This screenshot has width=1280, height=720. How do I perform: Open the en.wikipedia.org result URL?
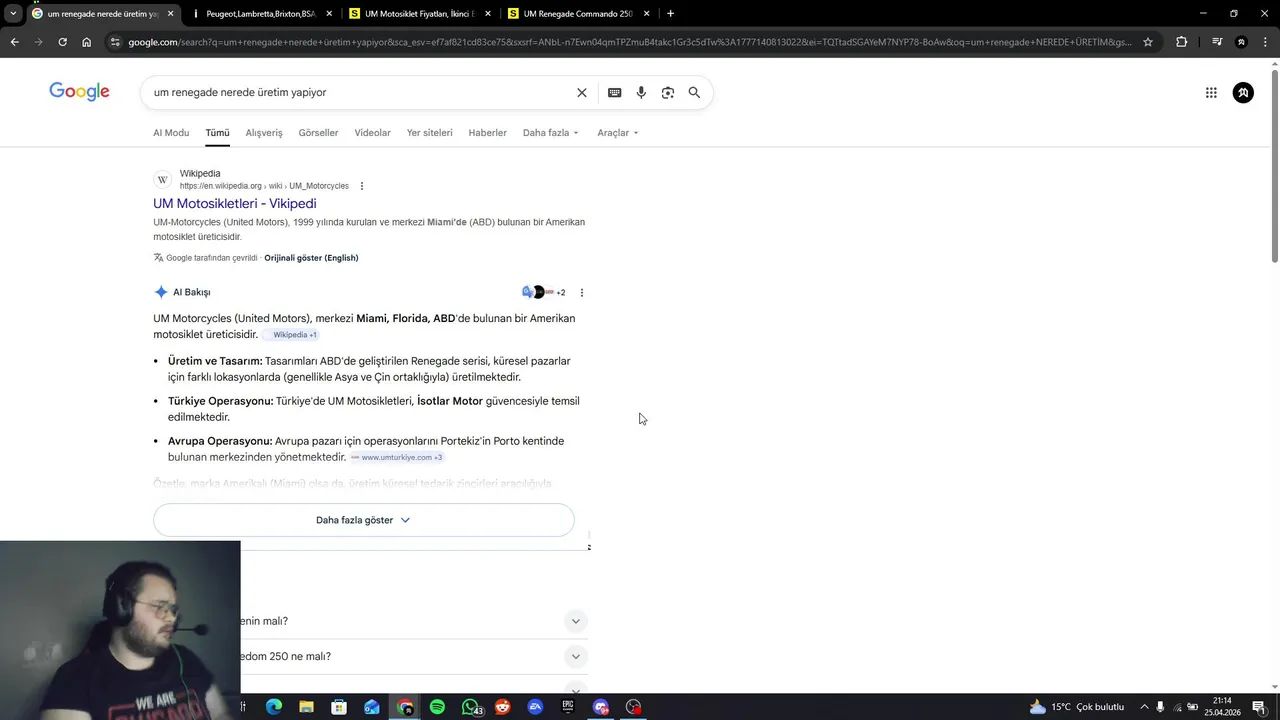(264, 186)
